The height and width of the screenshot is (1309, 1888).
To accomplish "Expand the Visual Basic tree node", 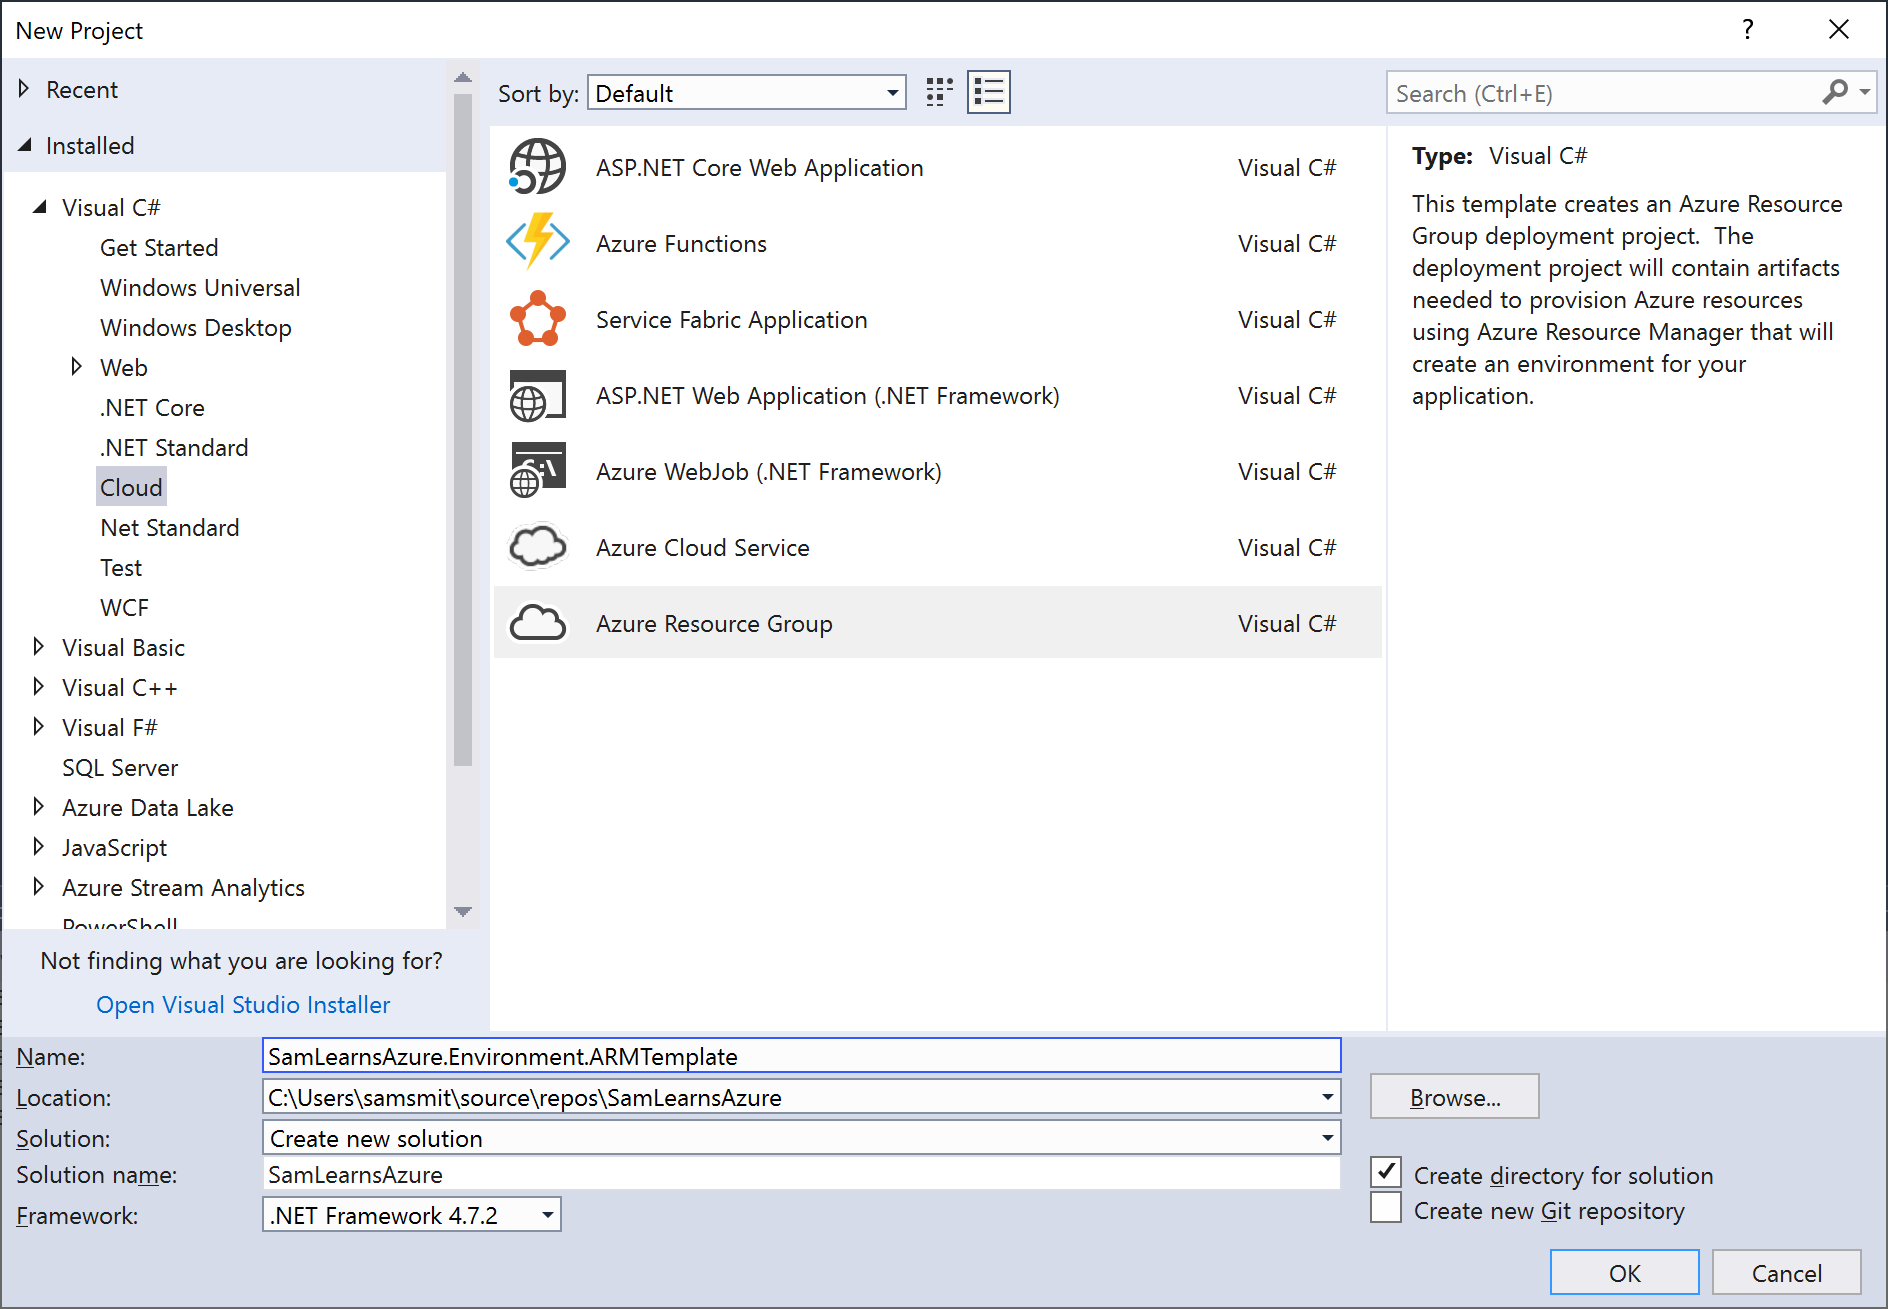I will click(38, 647).
